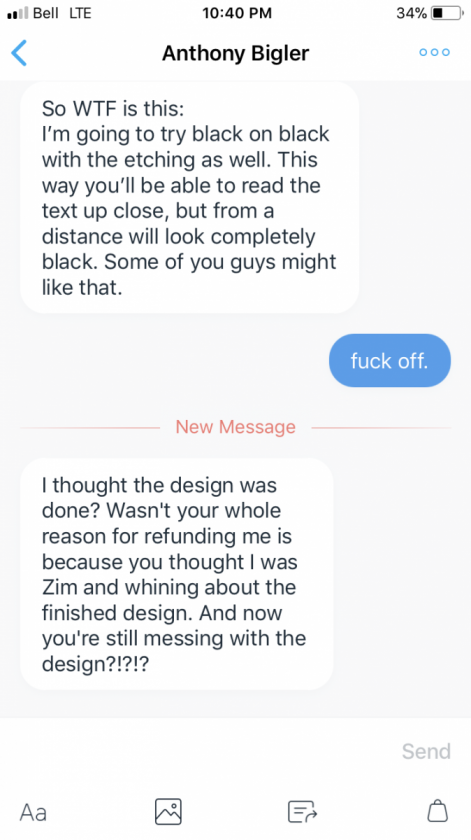The width and height of the screenshot is (471, 840).
Task: Select the 'So WTF is this' message bubble
Action: 190,198
